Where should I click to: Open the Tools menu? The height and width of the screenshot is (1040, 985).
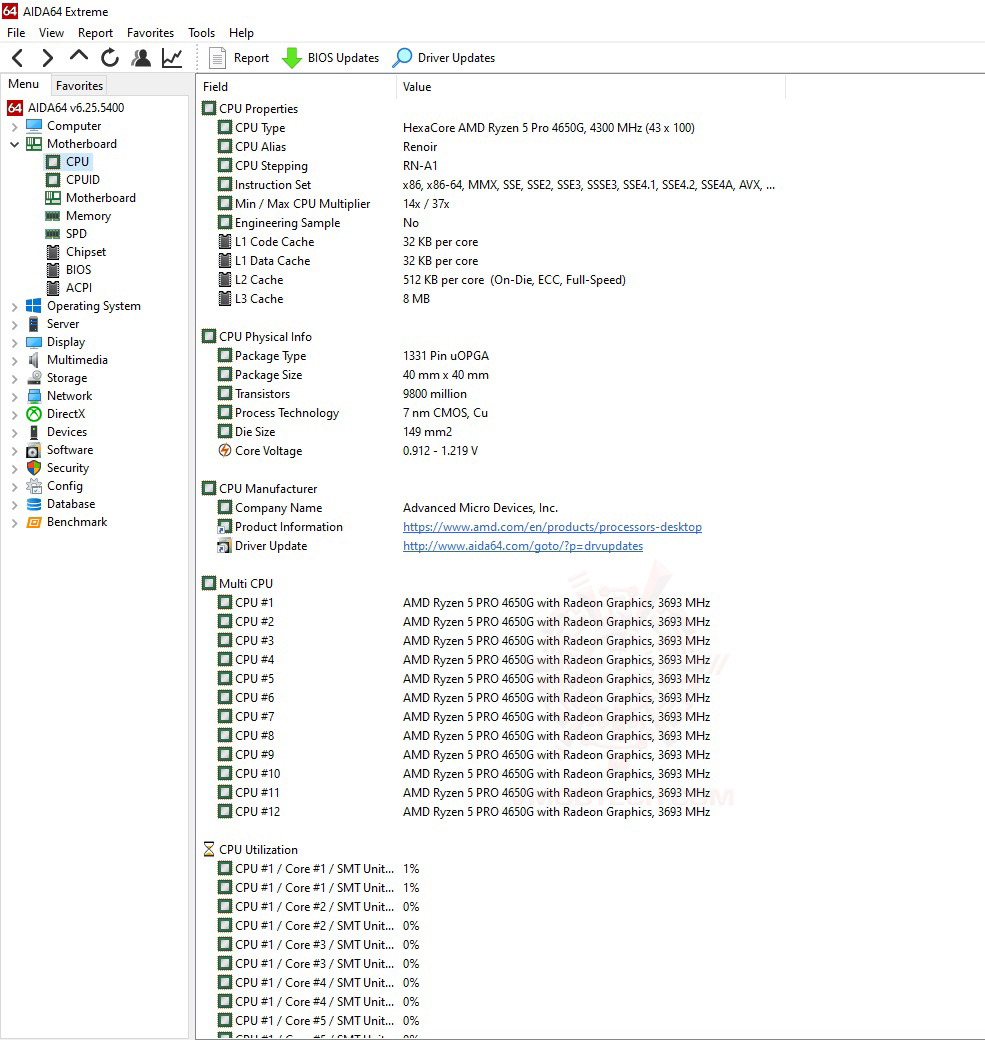click(x=201, y=32)
